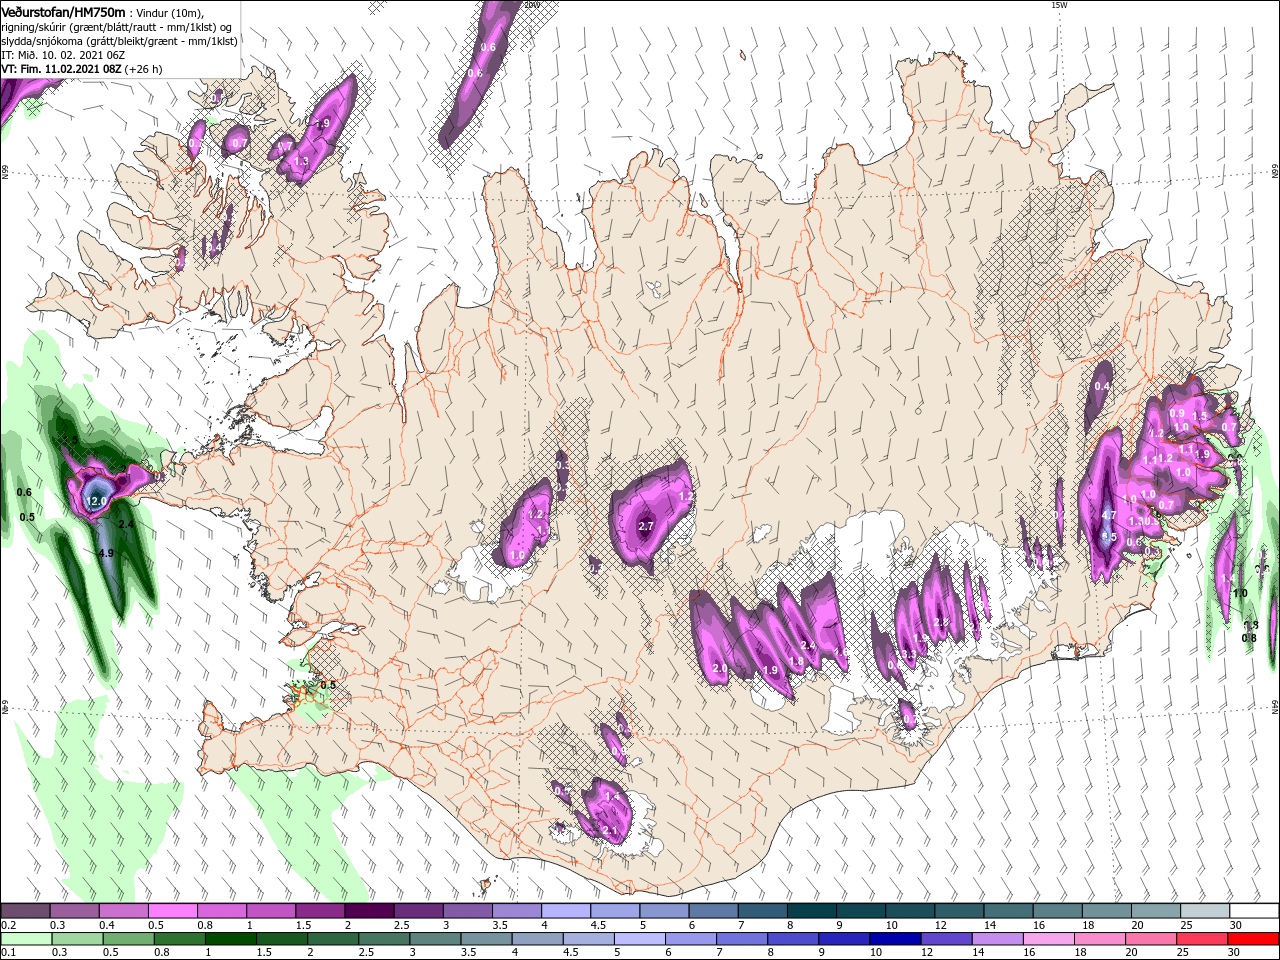
Task: Click the rain scale swatch between 3 and 3.5
Action: coord(434,939)
